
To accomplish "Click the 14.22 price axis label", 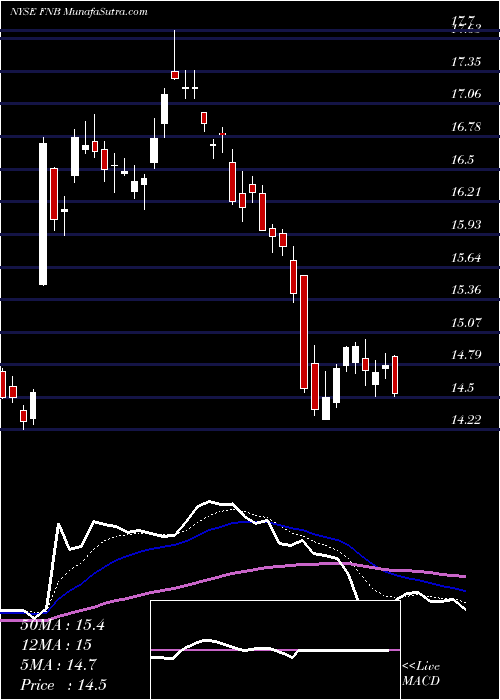I will pos(466,420).
